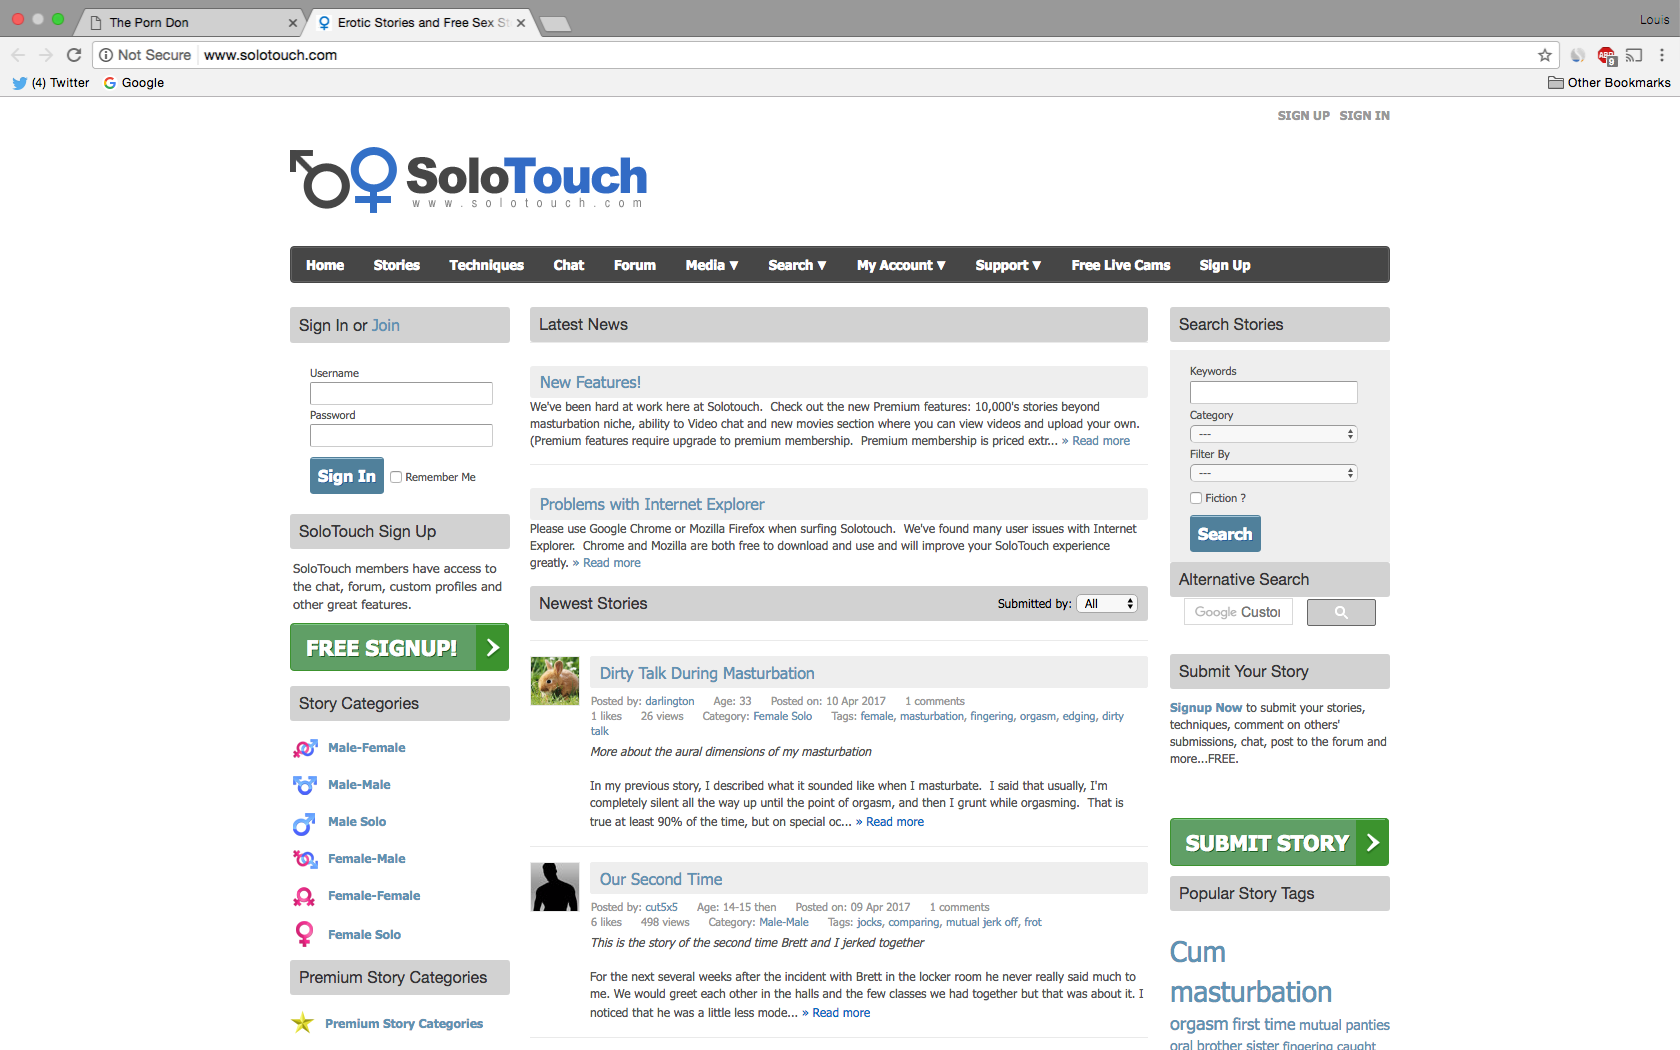1680x1050 pixels.
Task: Click the browser back arrow
Action: pos(18,55)
